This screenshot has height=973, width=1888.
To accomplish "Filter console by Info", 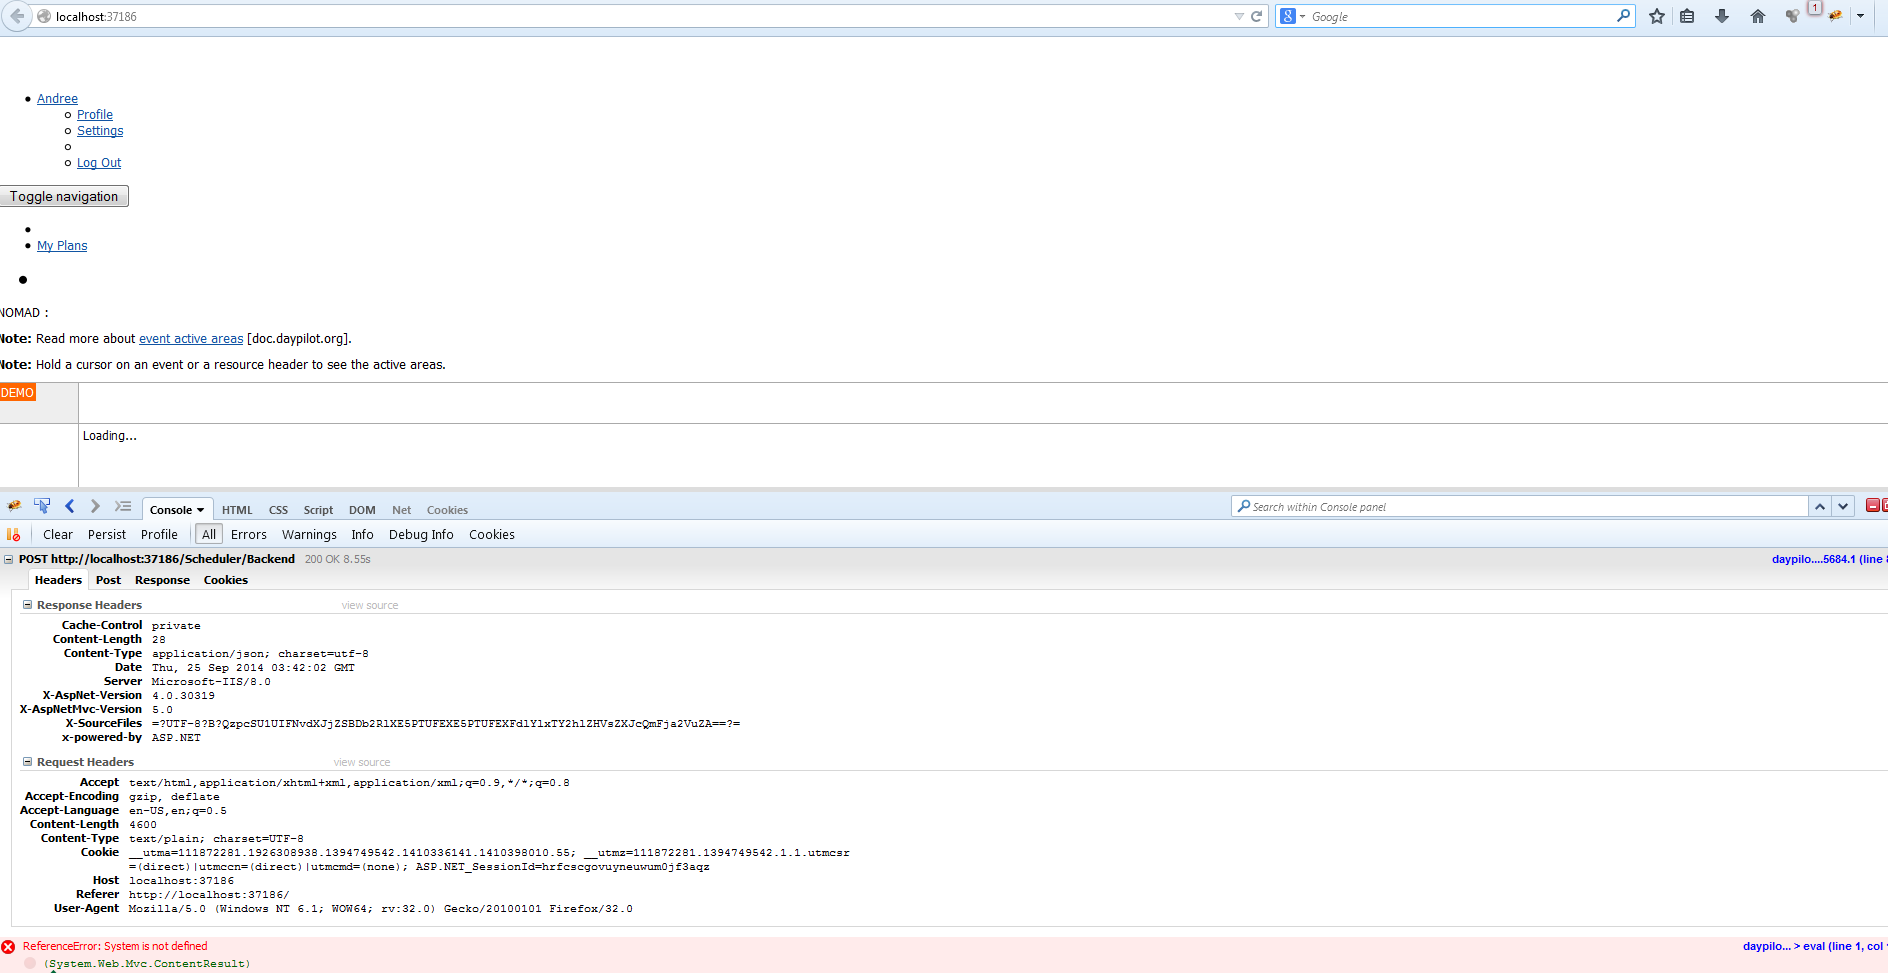I will click(x=362, y=535).
